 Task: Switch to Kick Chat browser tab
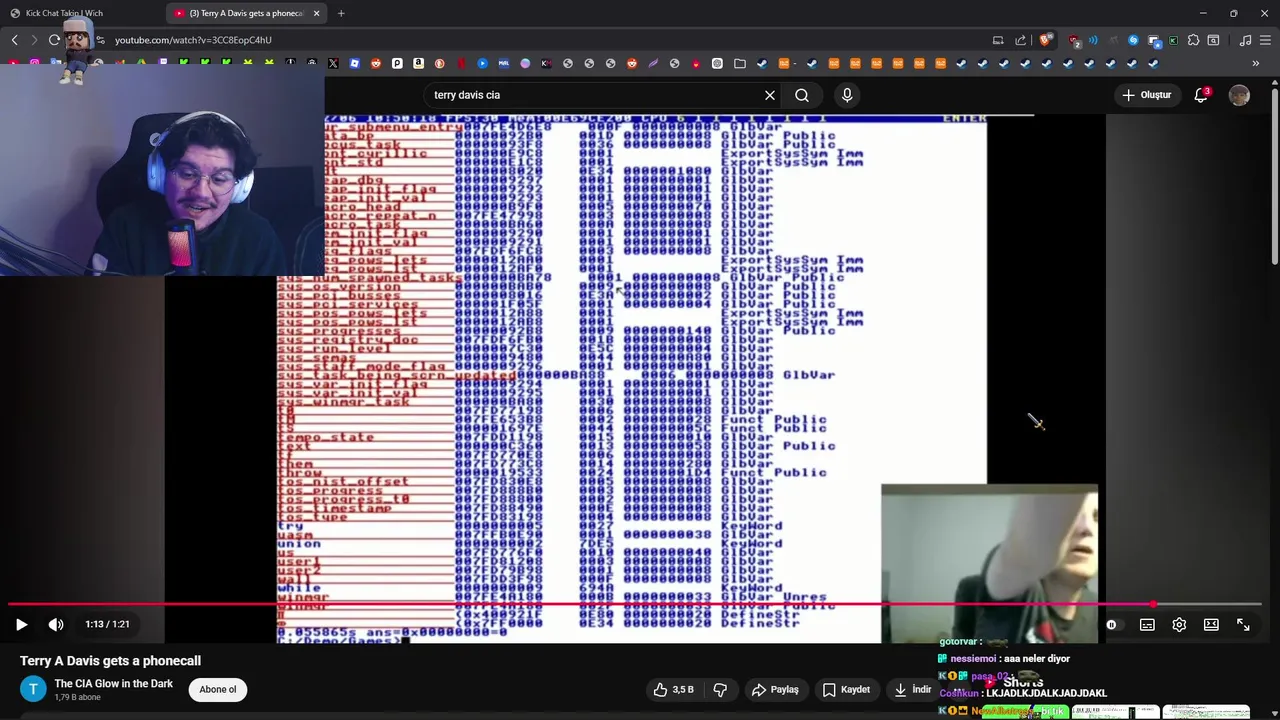coord(64,13)
